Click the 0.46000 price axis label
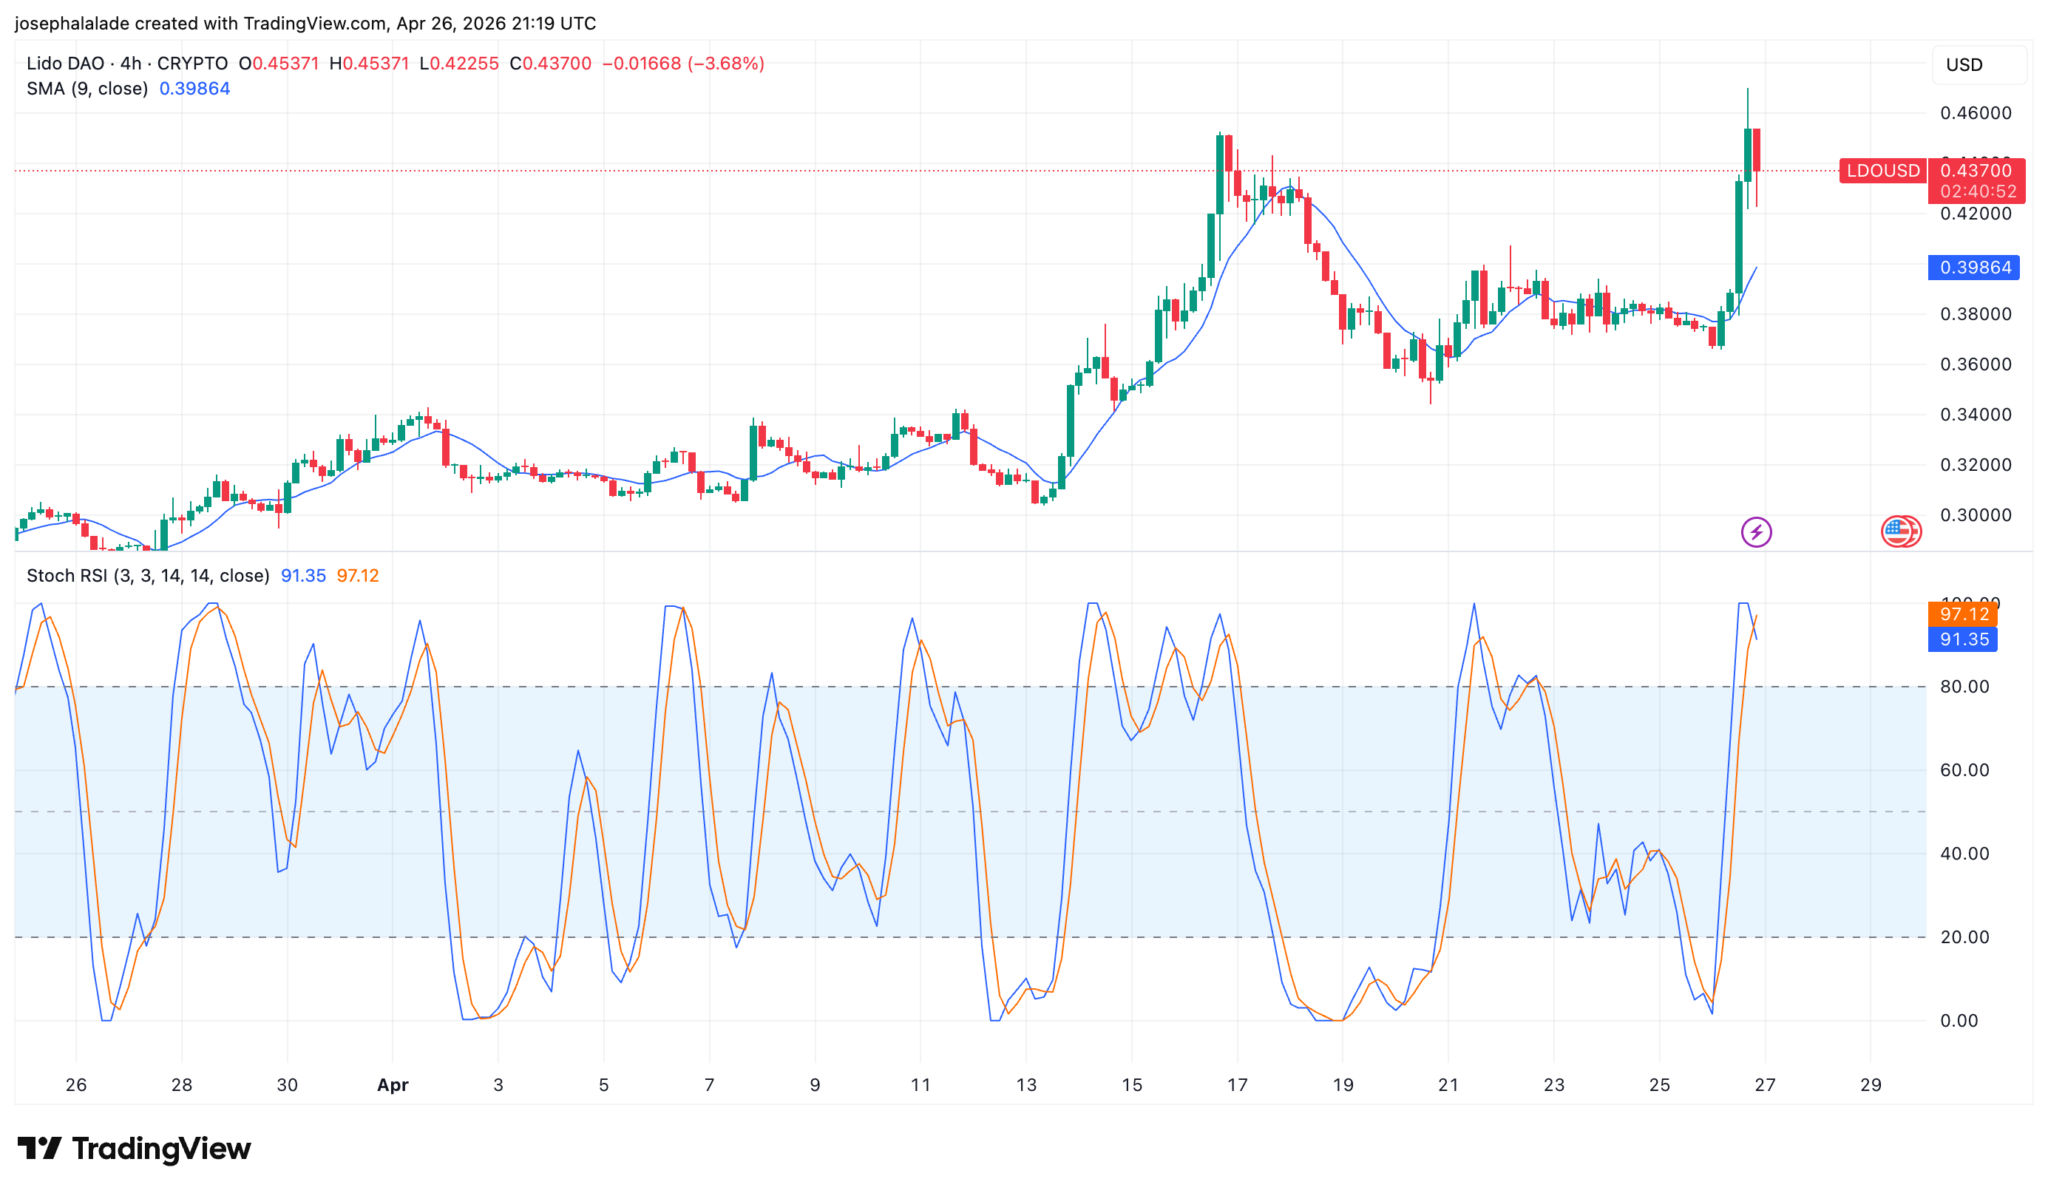 1975,113
